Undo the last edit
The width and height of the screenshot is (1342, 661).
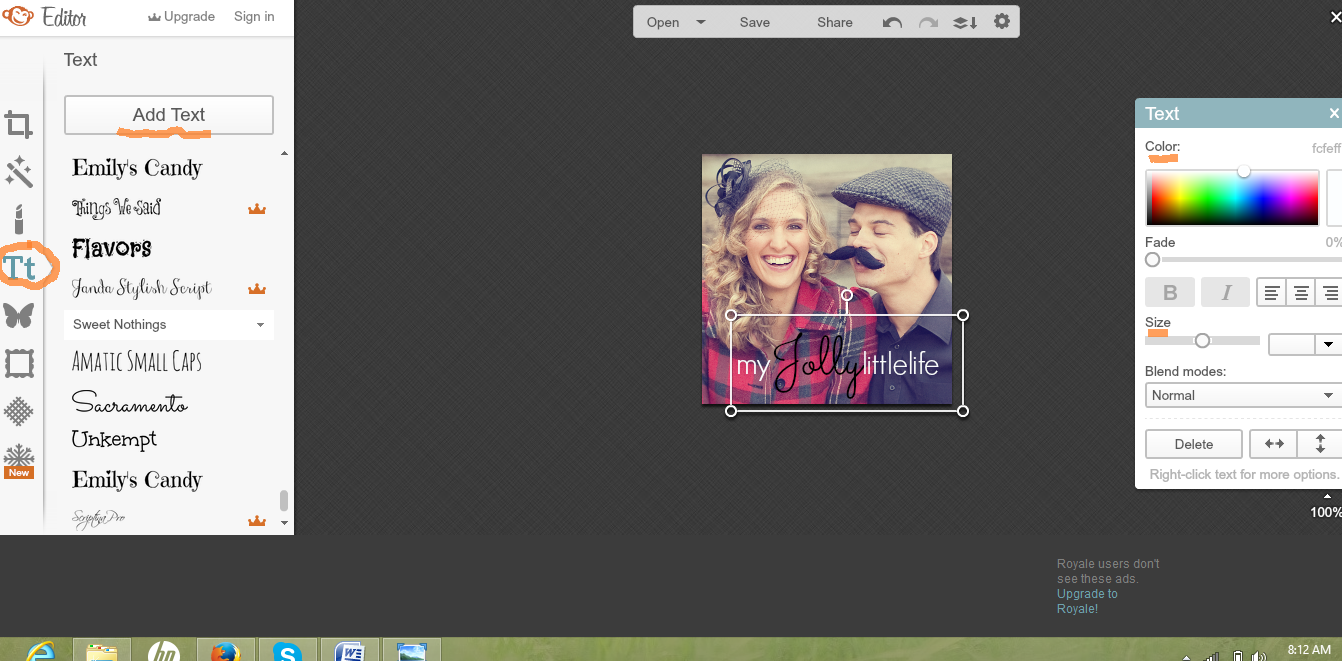[891, 21]
